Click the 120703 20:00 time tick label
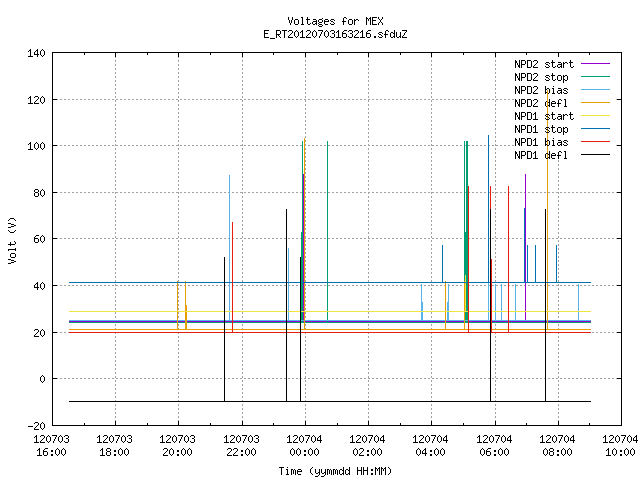Image resolution: width=640 pixels, height=480 pixels. [177, 446]
